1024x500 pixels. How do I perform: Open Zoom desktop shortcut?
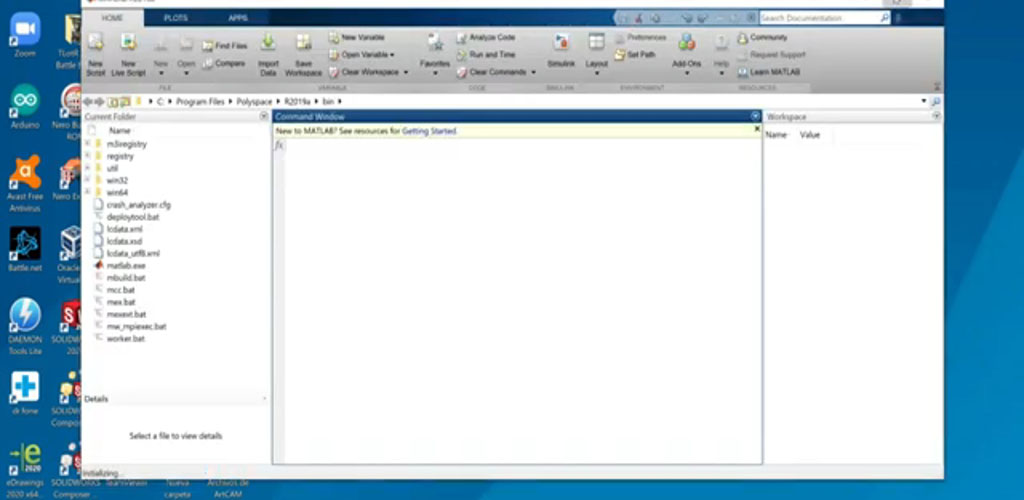point(25,35)
